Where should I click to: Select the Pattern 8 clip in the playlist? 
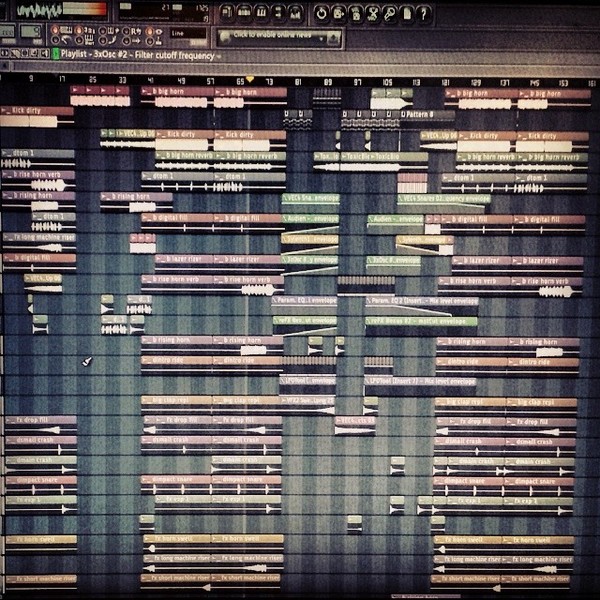(427, 114)
